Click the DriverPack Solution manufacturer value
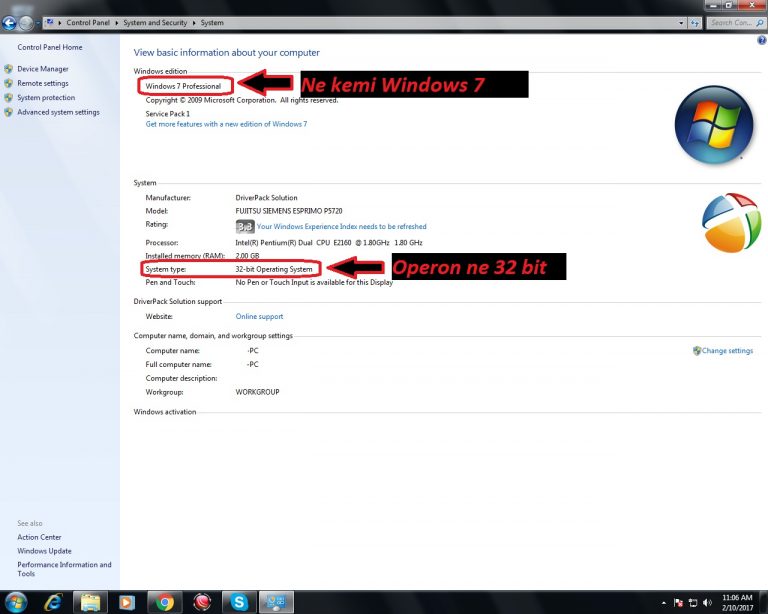Screen dimensions: 768x614 click(x=266, y=198)
